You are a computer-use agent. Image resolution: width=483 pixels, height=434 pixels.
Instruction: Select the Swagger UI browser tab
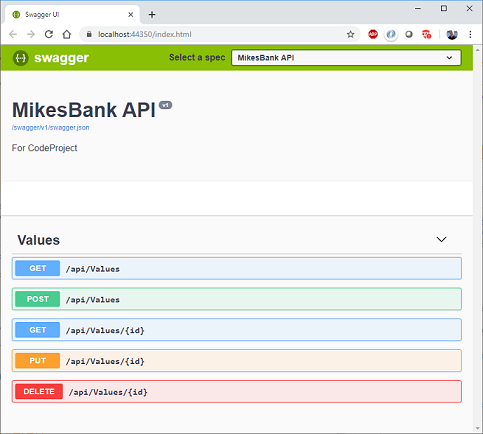pos(72,15)
